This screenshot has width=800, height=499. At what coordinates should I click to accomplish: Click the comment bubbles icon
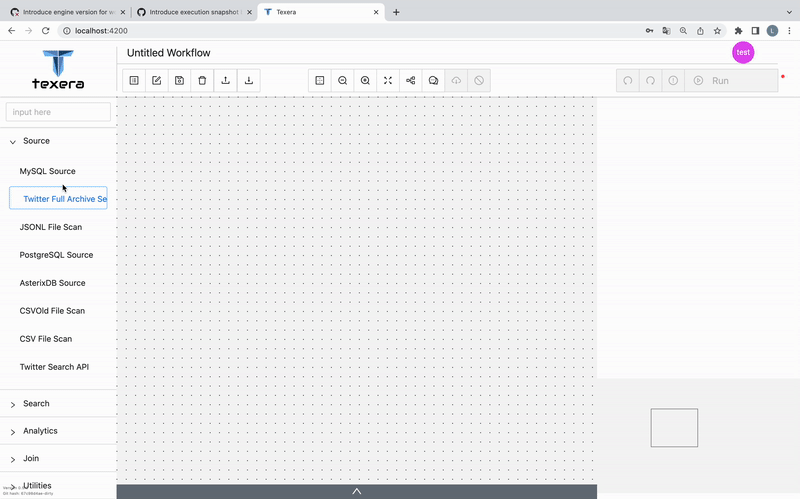[x=433, y=81]
